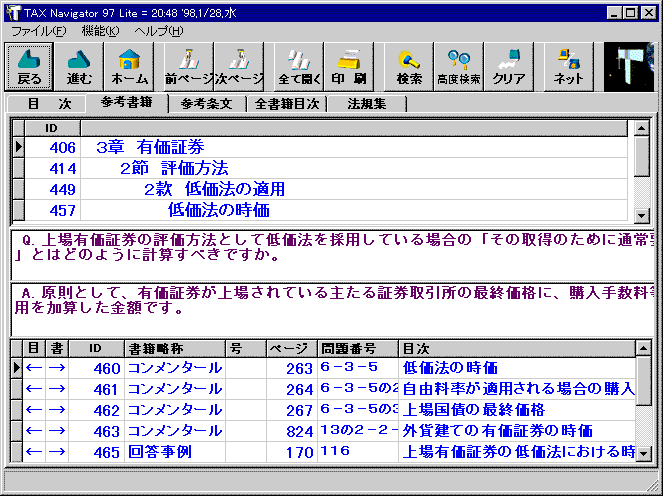Viewport: 663px width, 496px height.
Task: Click the 書籍略称 column header
Action: [x=175, y=349]
